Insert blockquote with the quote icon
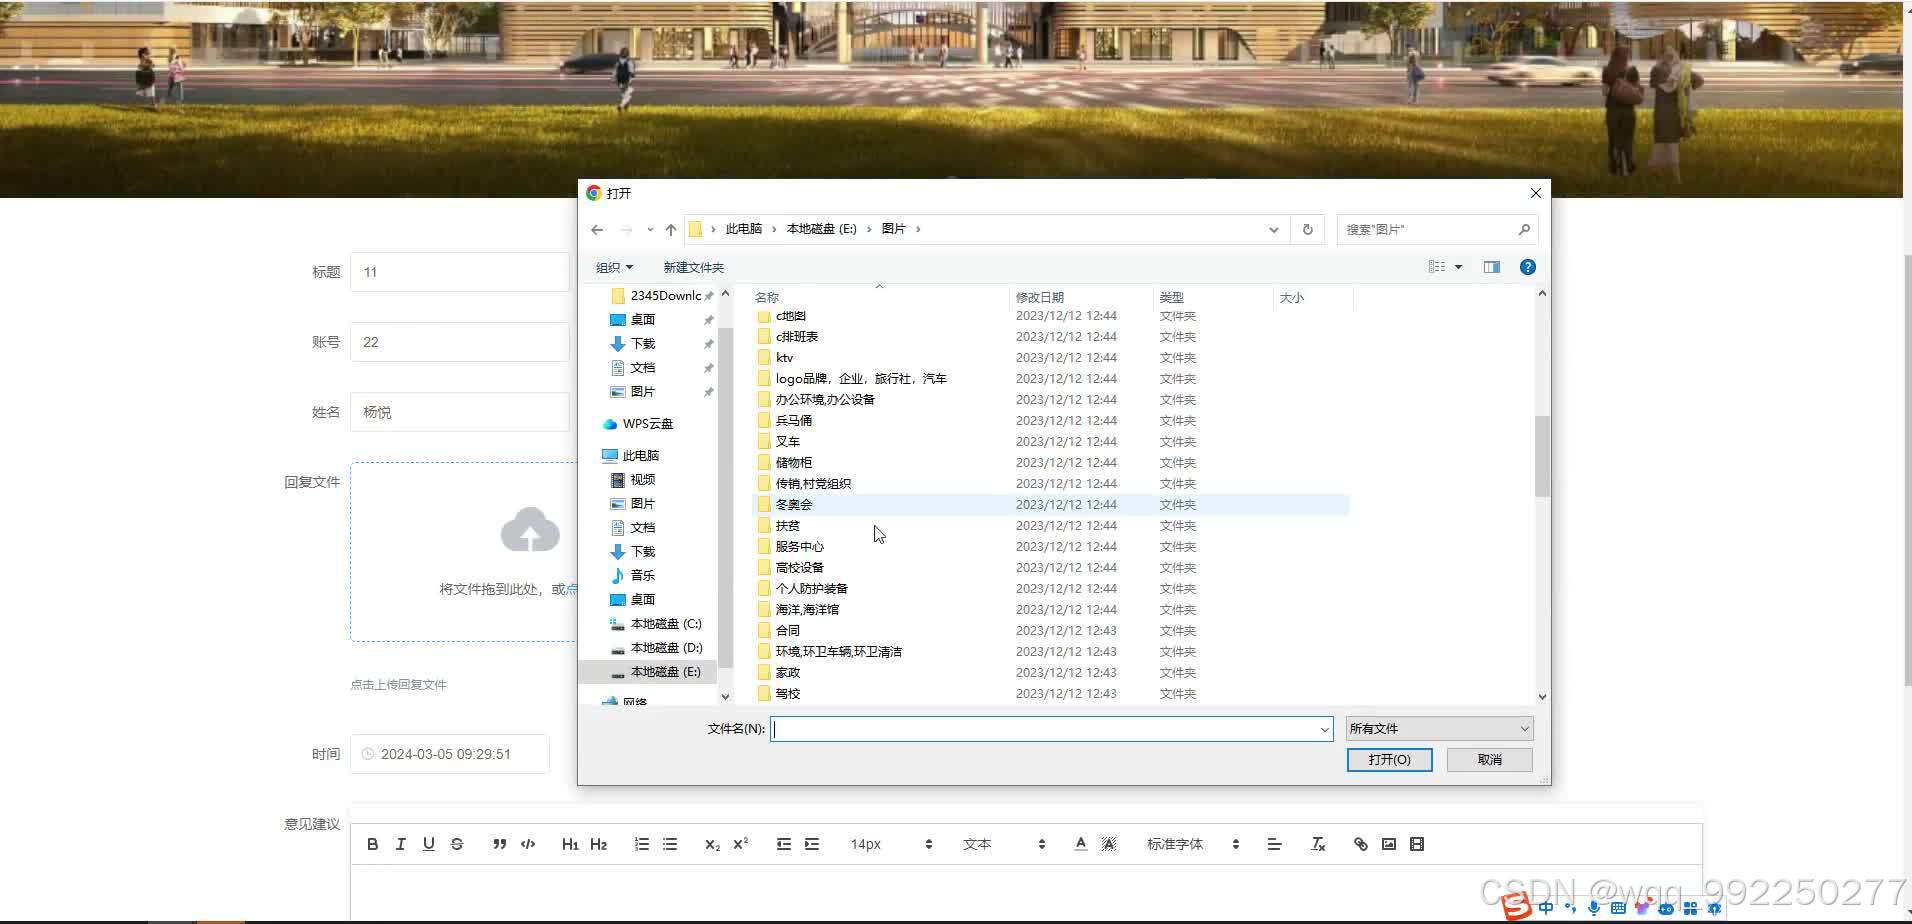 click(x=499, y=844)
